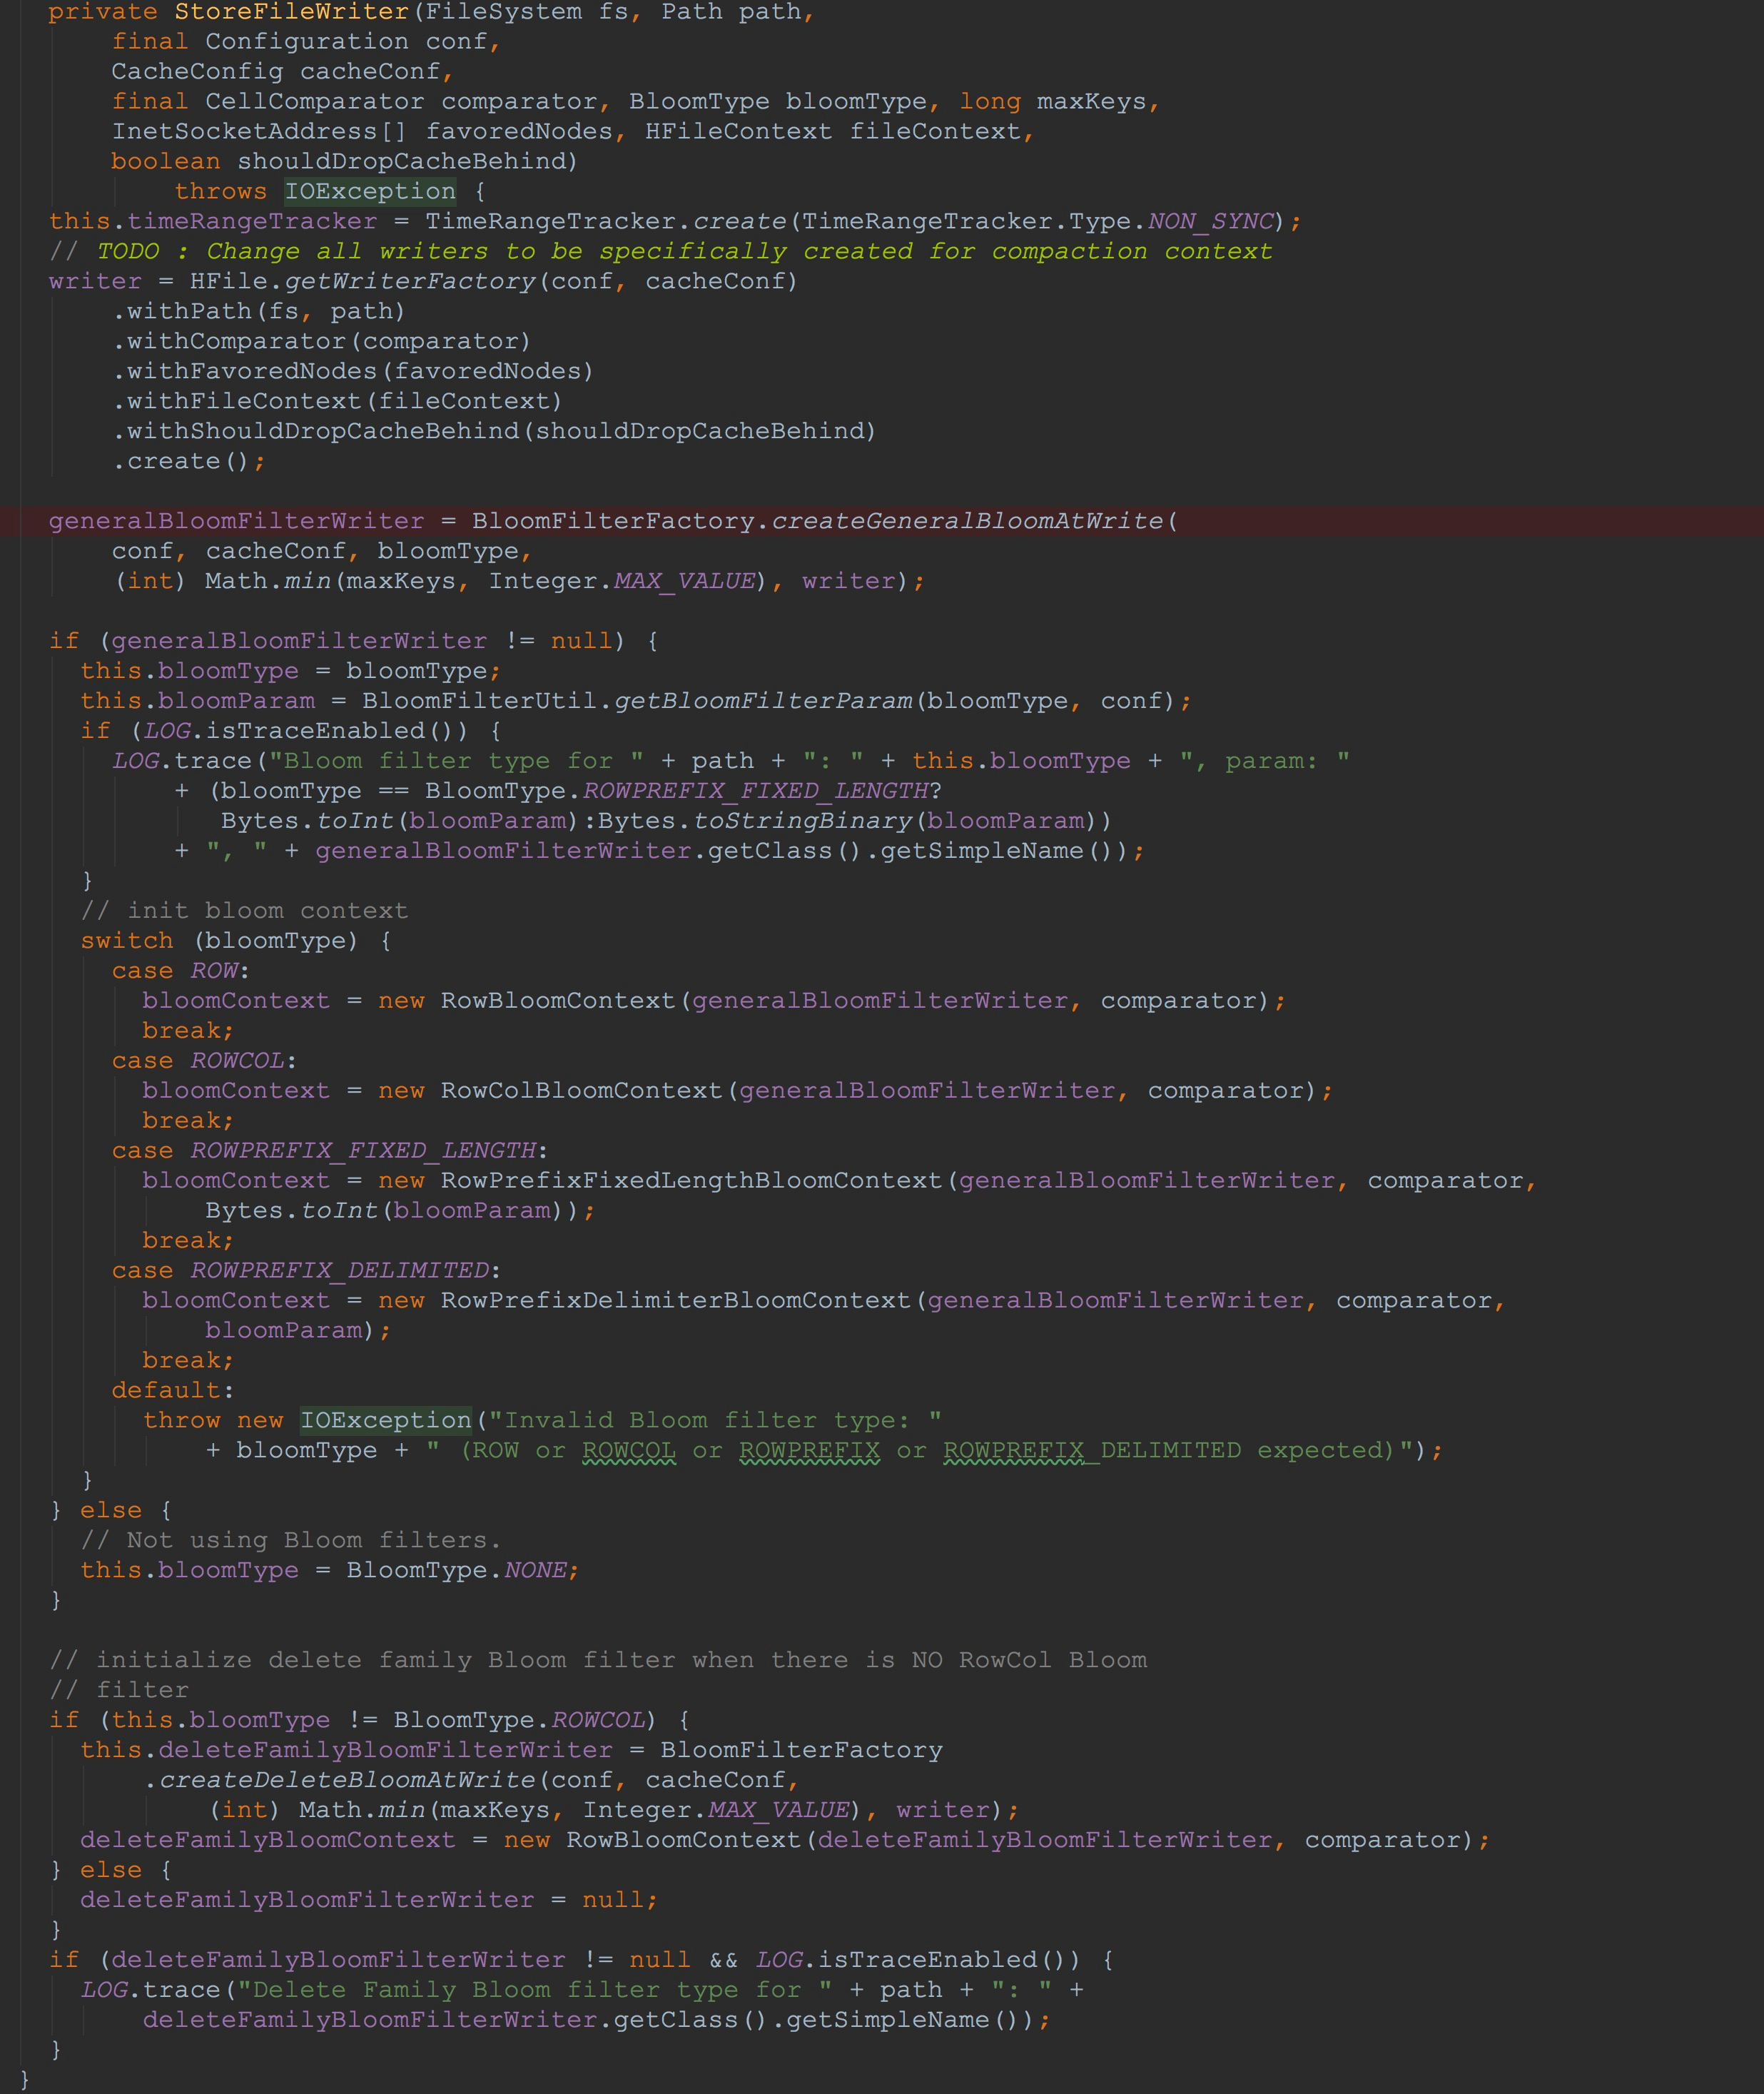Click the getBloomFilterParam method call

[x=763, y=701]
